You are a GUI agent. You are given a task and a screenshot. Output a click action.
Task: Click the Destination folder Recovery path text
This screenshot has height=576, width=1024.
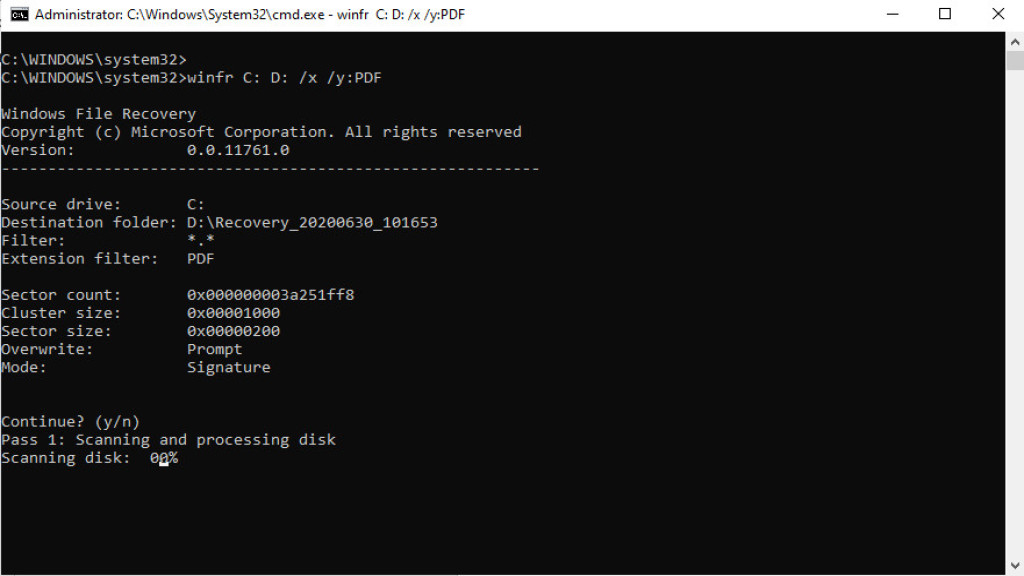tap(310, 222)
